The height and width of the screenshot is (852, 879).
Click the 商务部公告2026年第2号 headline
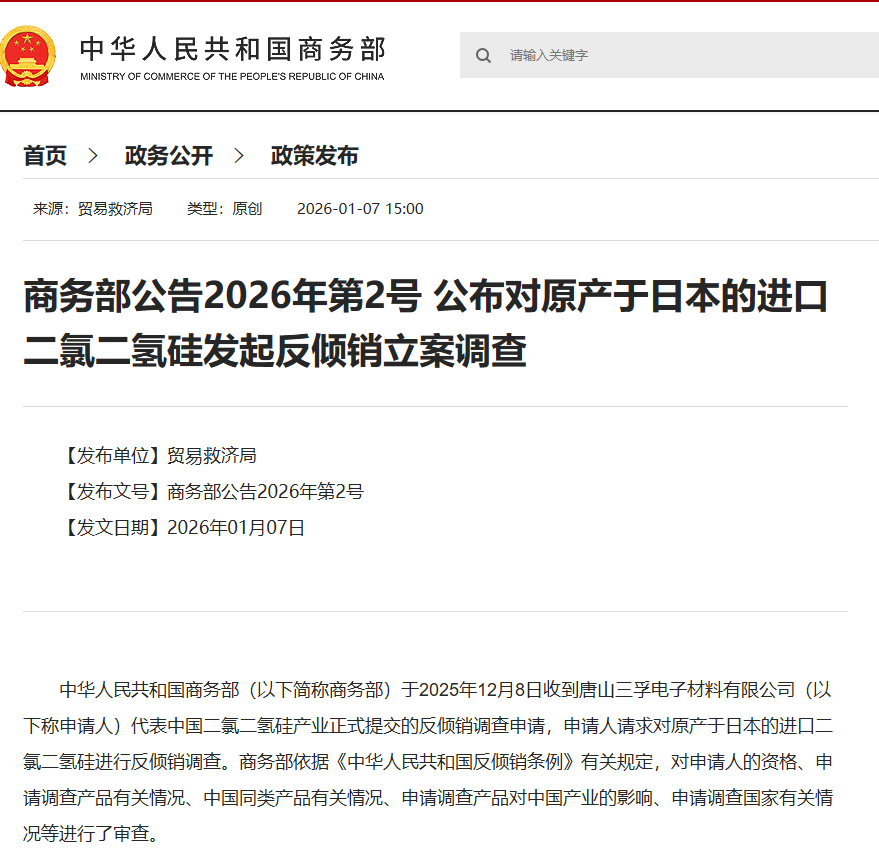pos(426,323)
